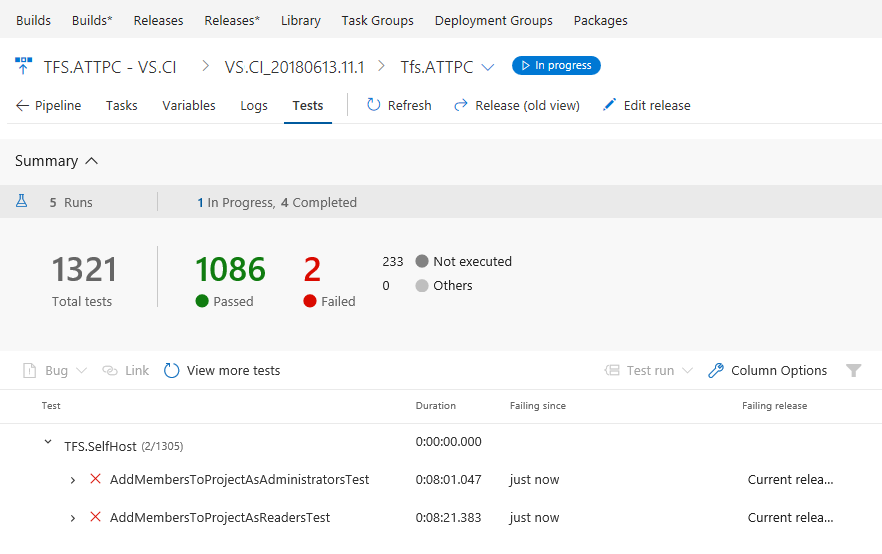882x554 pixels.
Task: Click View more tests
Action: (233, 371)
